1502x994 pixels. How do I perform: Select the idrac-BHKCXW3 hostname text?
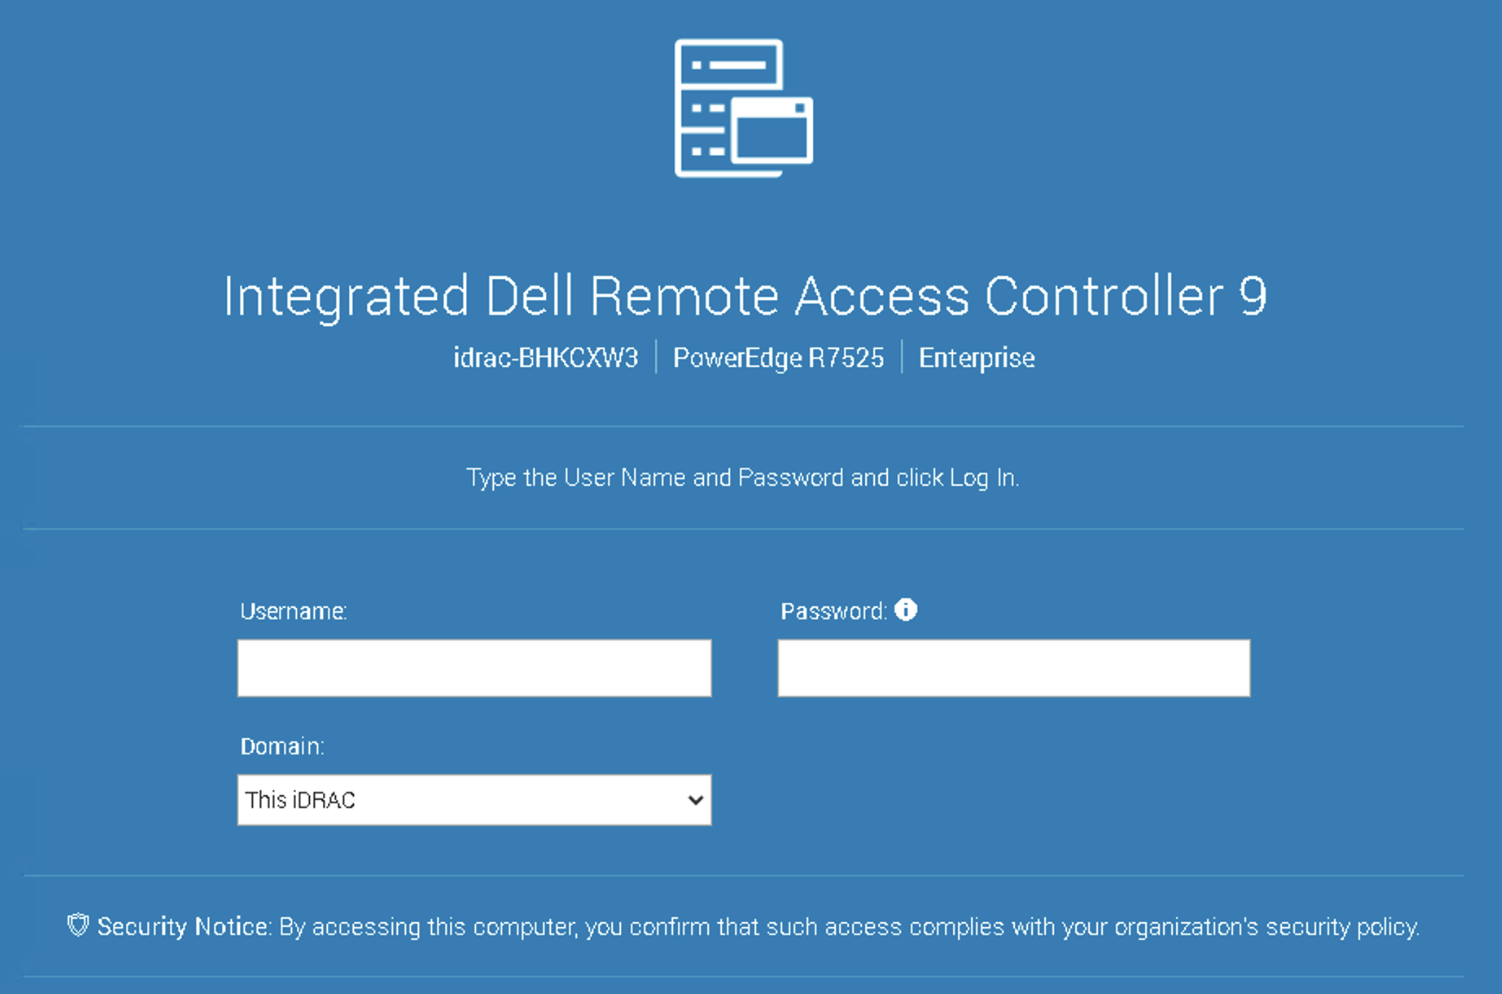point(545,358)
